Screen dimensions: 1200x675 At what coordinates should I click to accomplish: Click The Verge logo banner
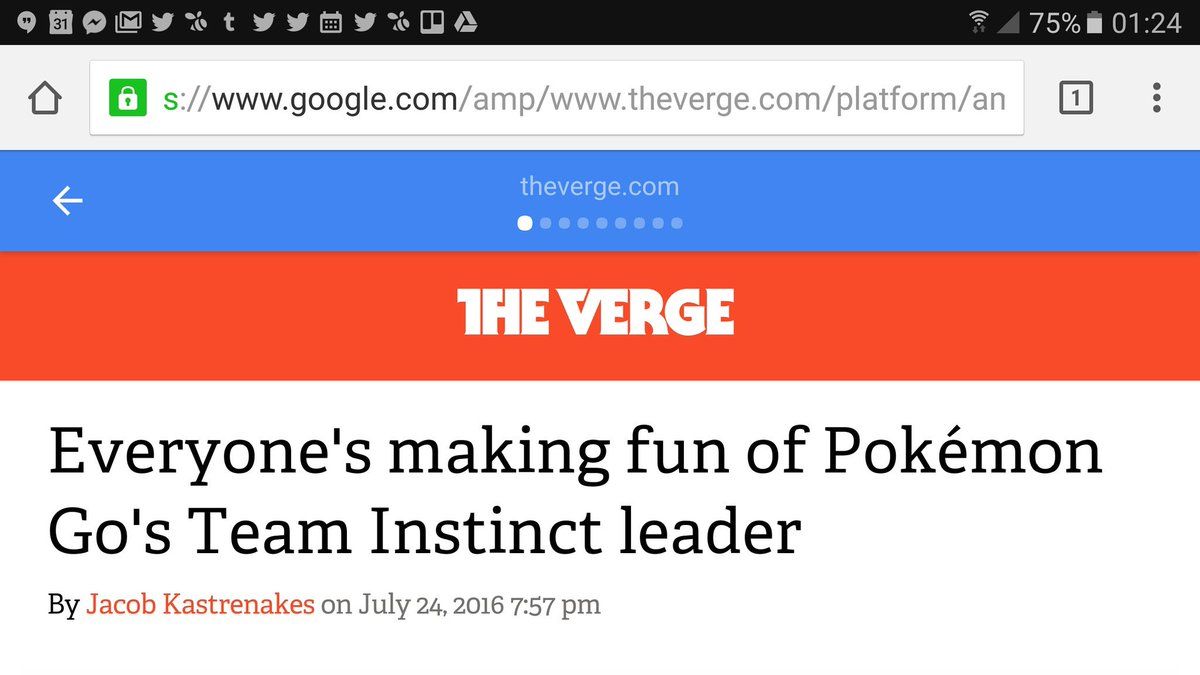click(597, 312)
